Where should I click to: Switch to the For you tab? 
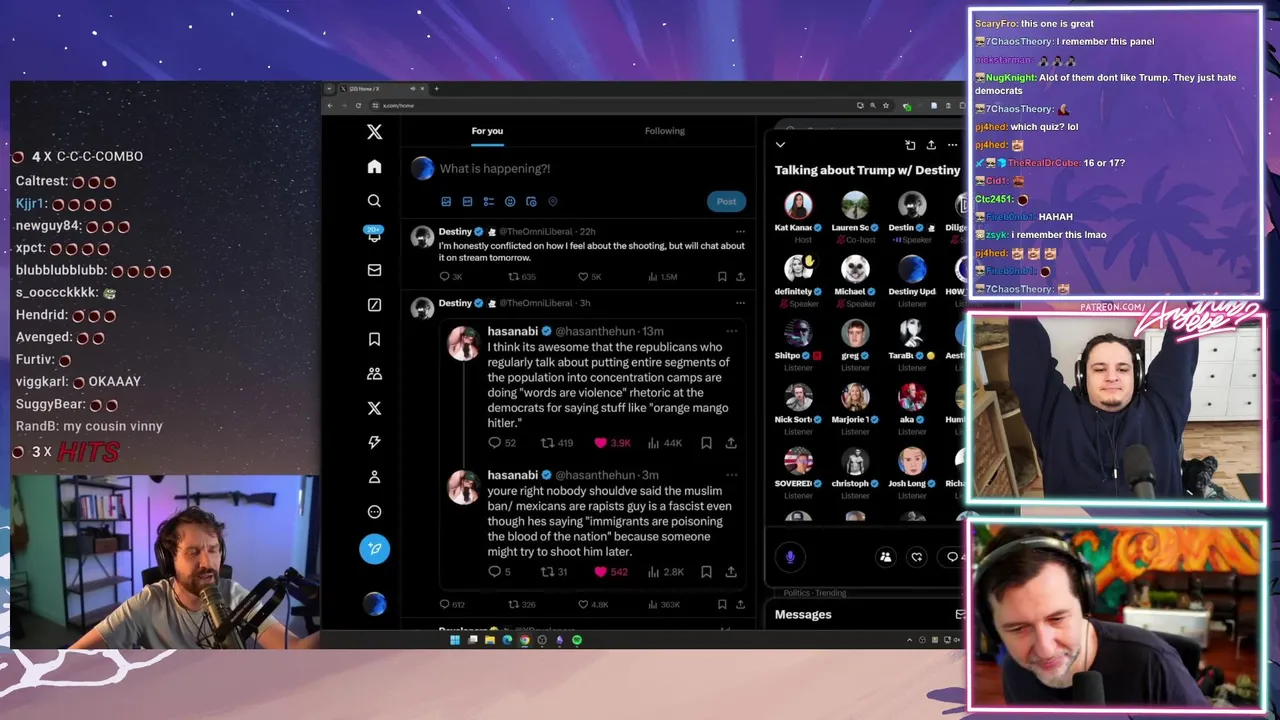tap(487, 131)
